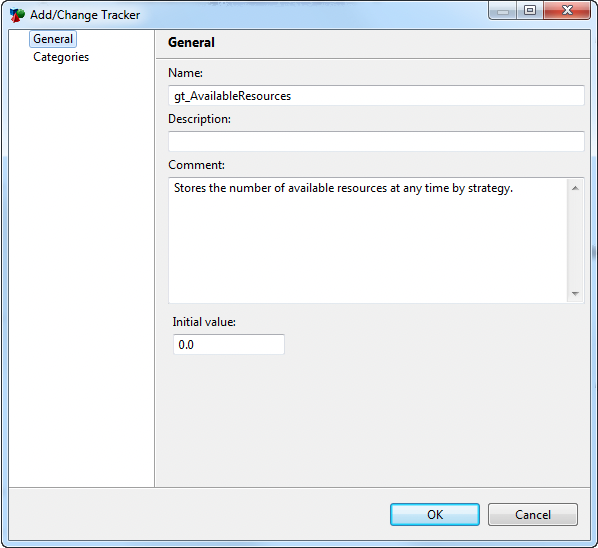598x548 pixels.
Task: Click the Comment scrollbar down arrow
Action: (575, 294)
